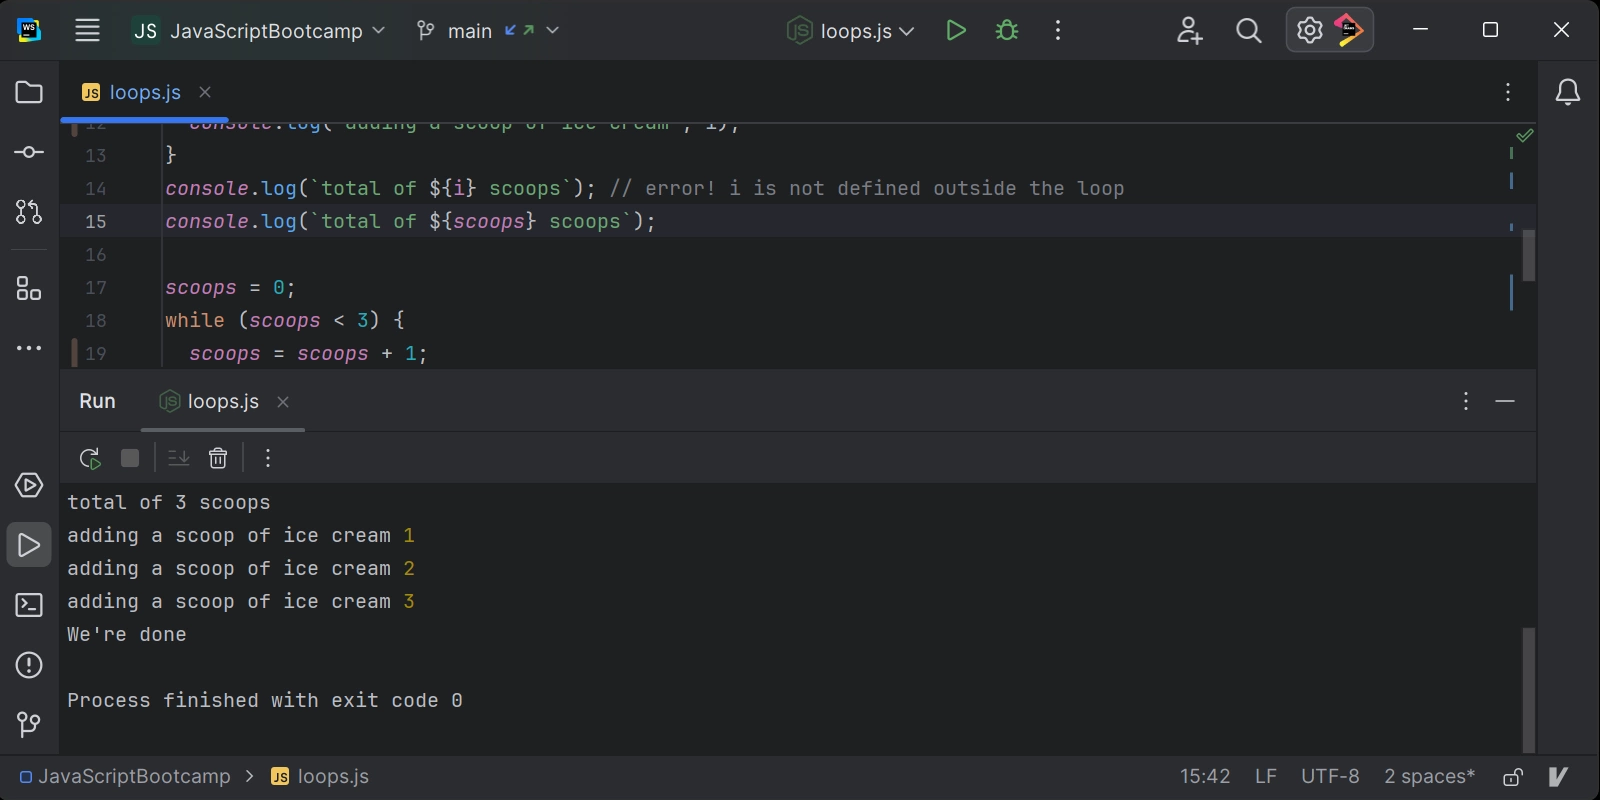The image size is (1600, 800).
Task: Change the UTF-8 file encoding
Action: tap(1330, 776)
